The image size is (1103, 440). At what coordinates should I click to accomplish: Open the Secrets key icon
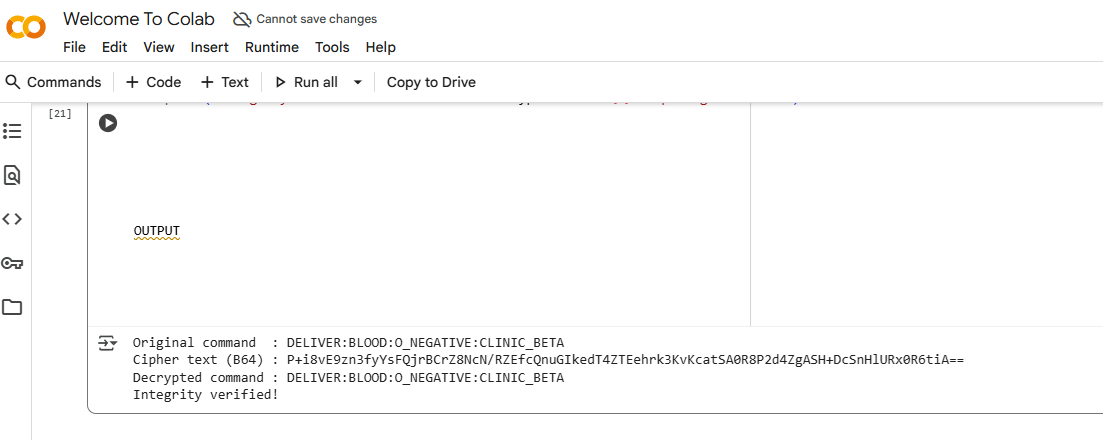coord(12,263)
